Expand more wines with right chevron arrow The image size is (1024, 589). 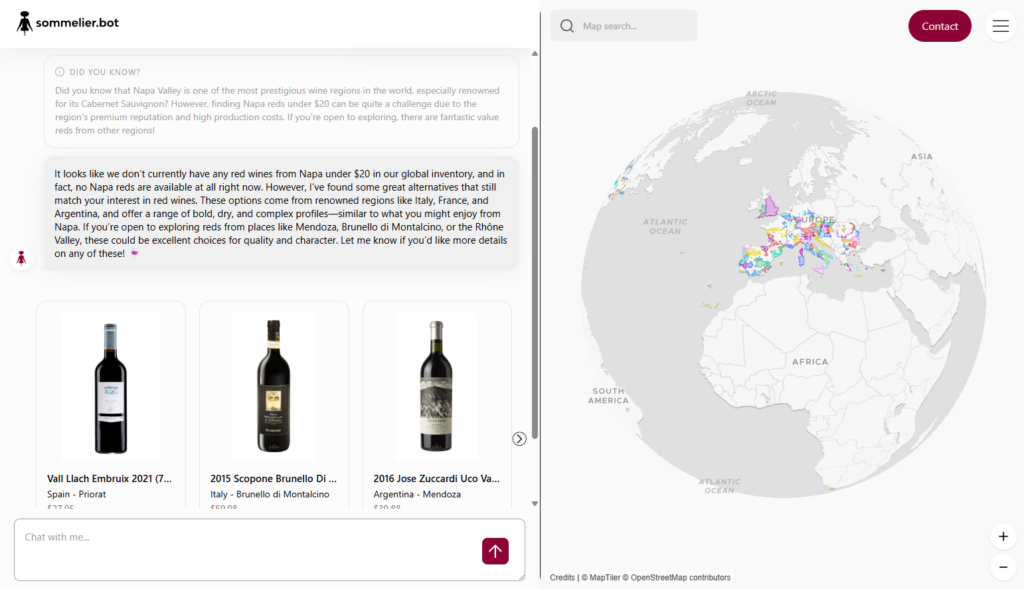click(518, 438)
